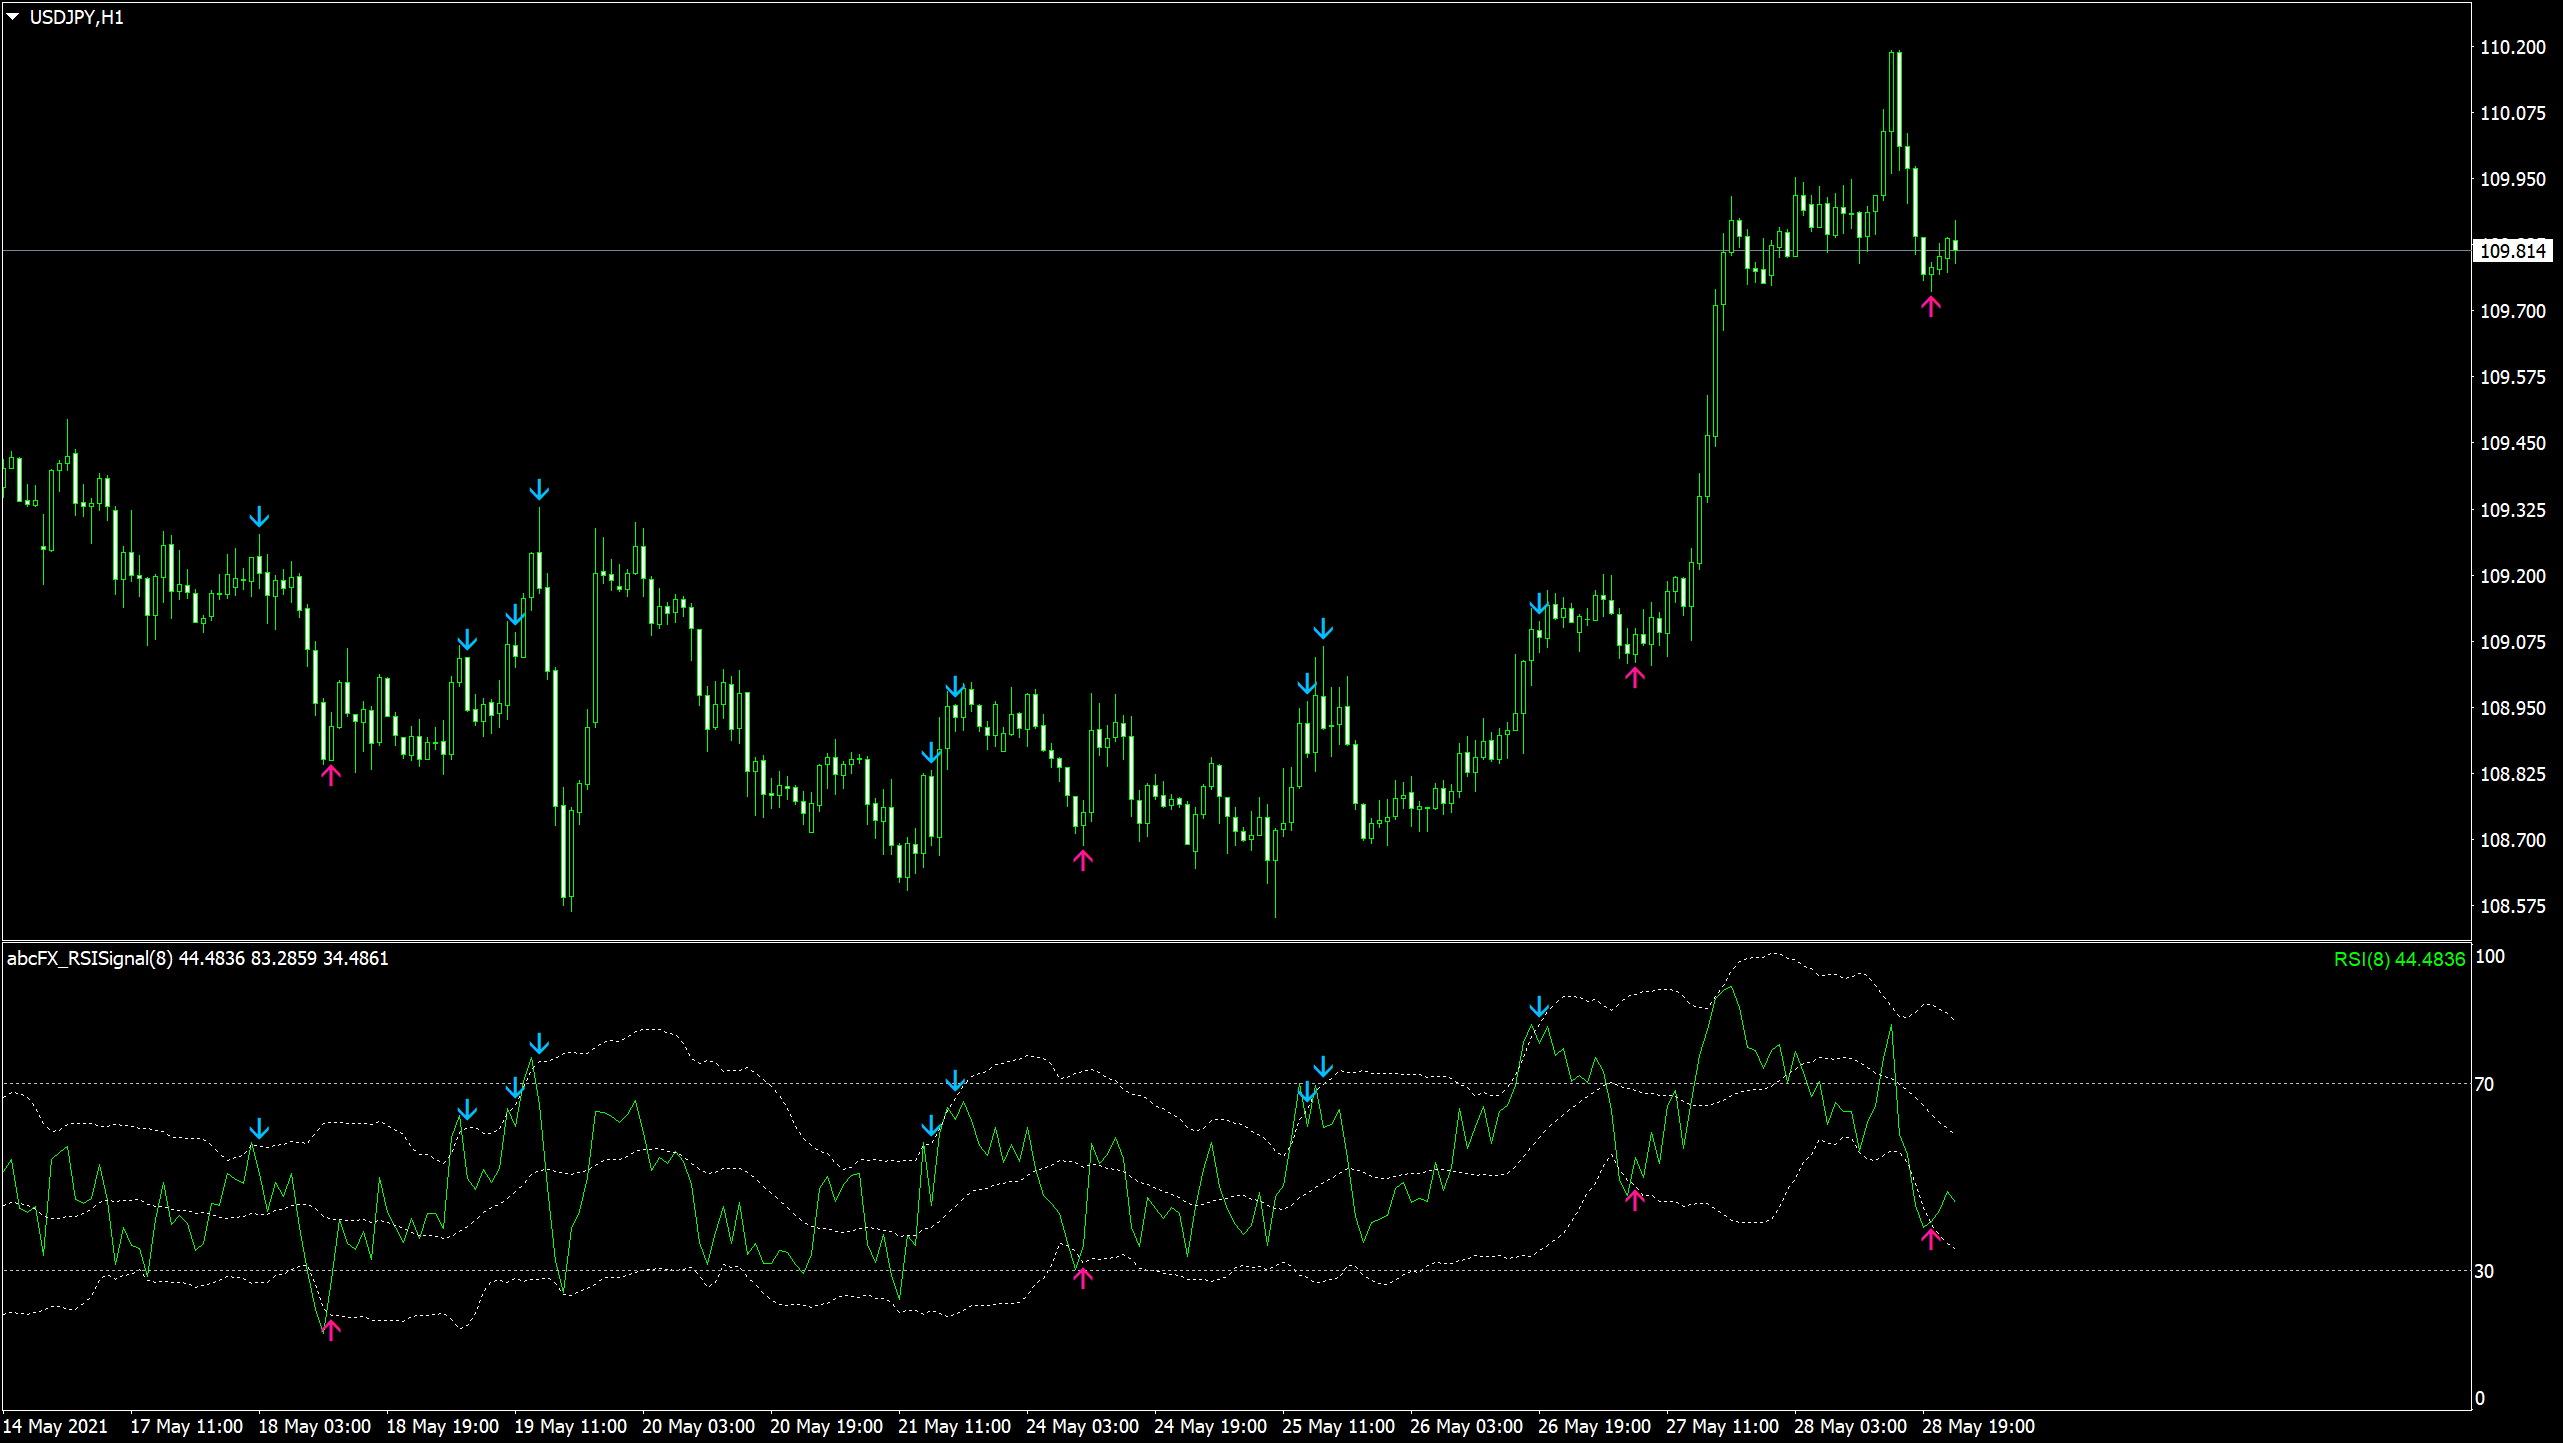Viewport: 2563px width, 1443px height.
Task: Grab the divider between the chart and RSI subwindow
Action: (x=1236, y=941)
